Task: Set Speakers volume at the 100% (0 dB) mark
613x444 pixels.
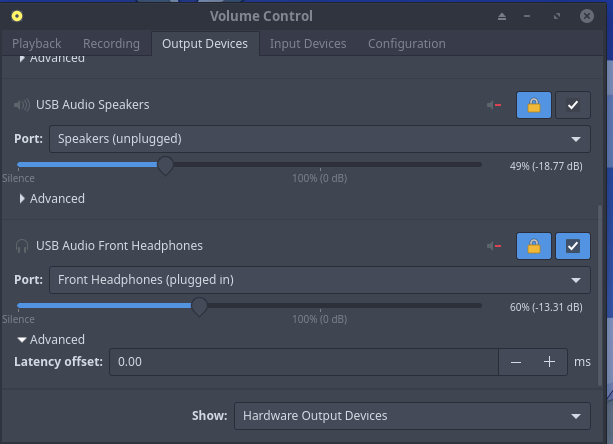Action: tap(320, 165)
